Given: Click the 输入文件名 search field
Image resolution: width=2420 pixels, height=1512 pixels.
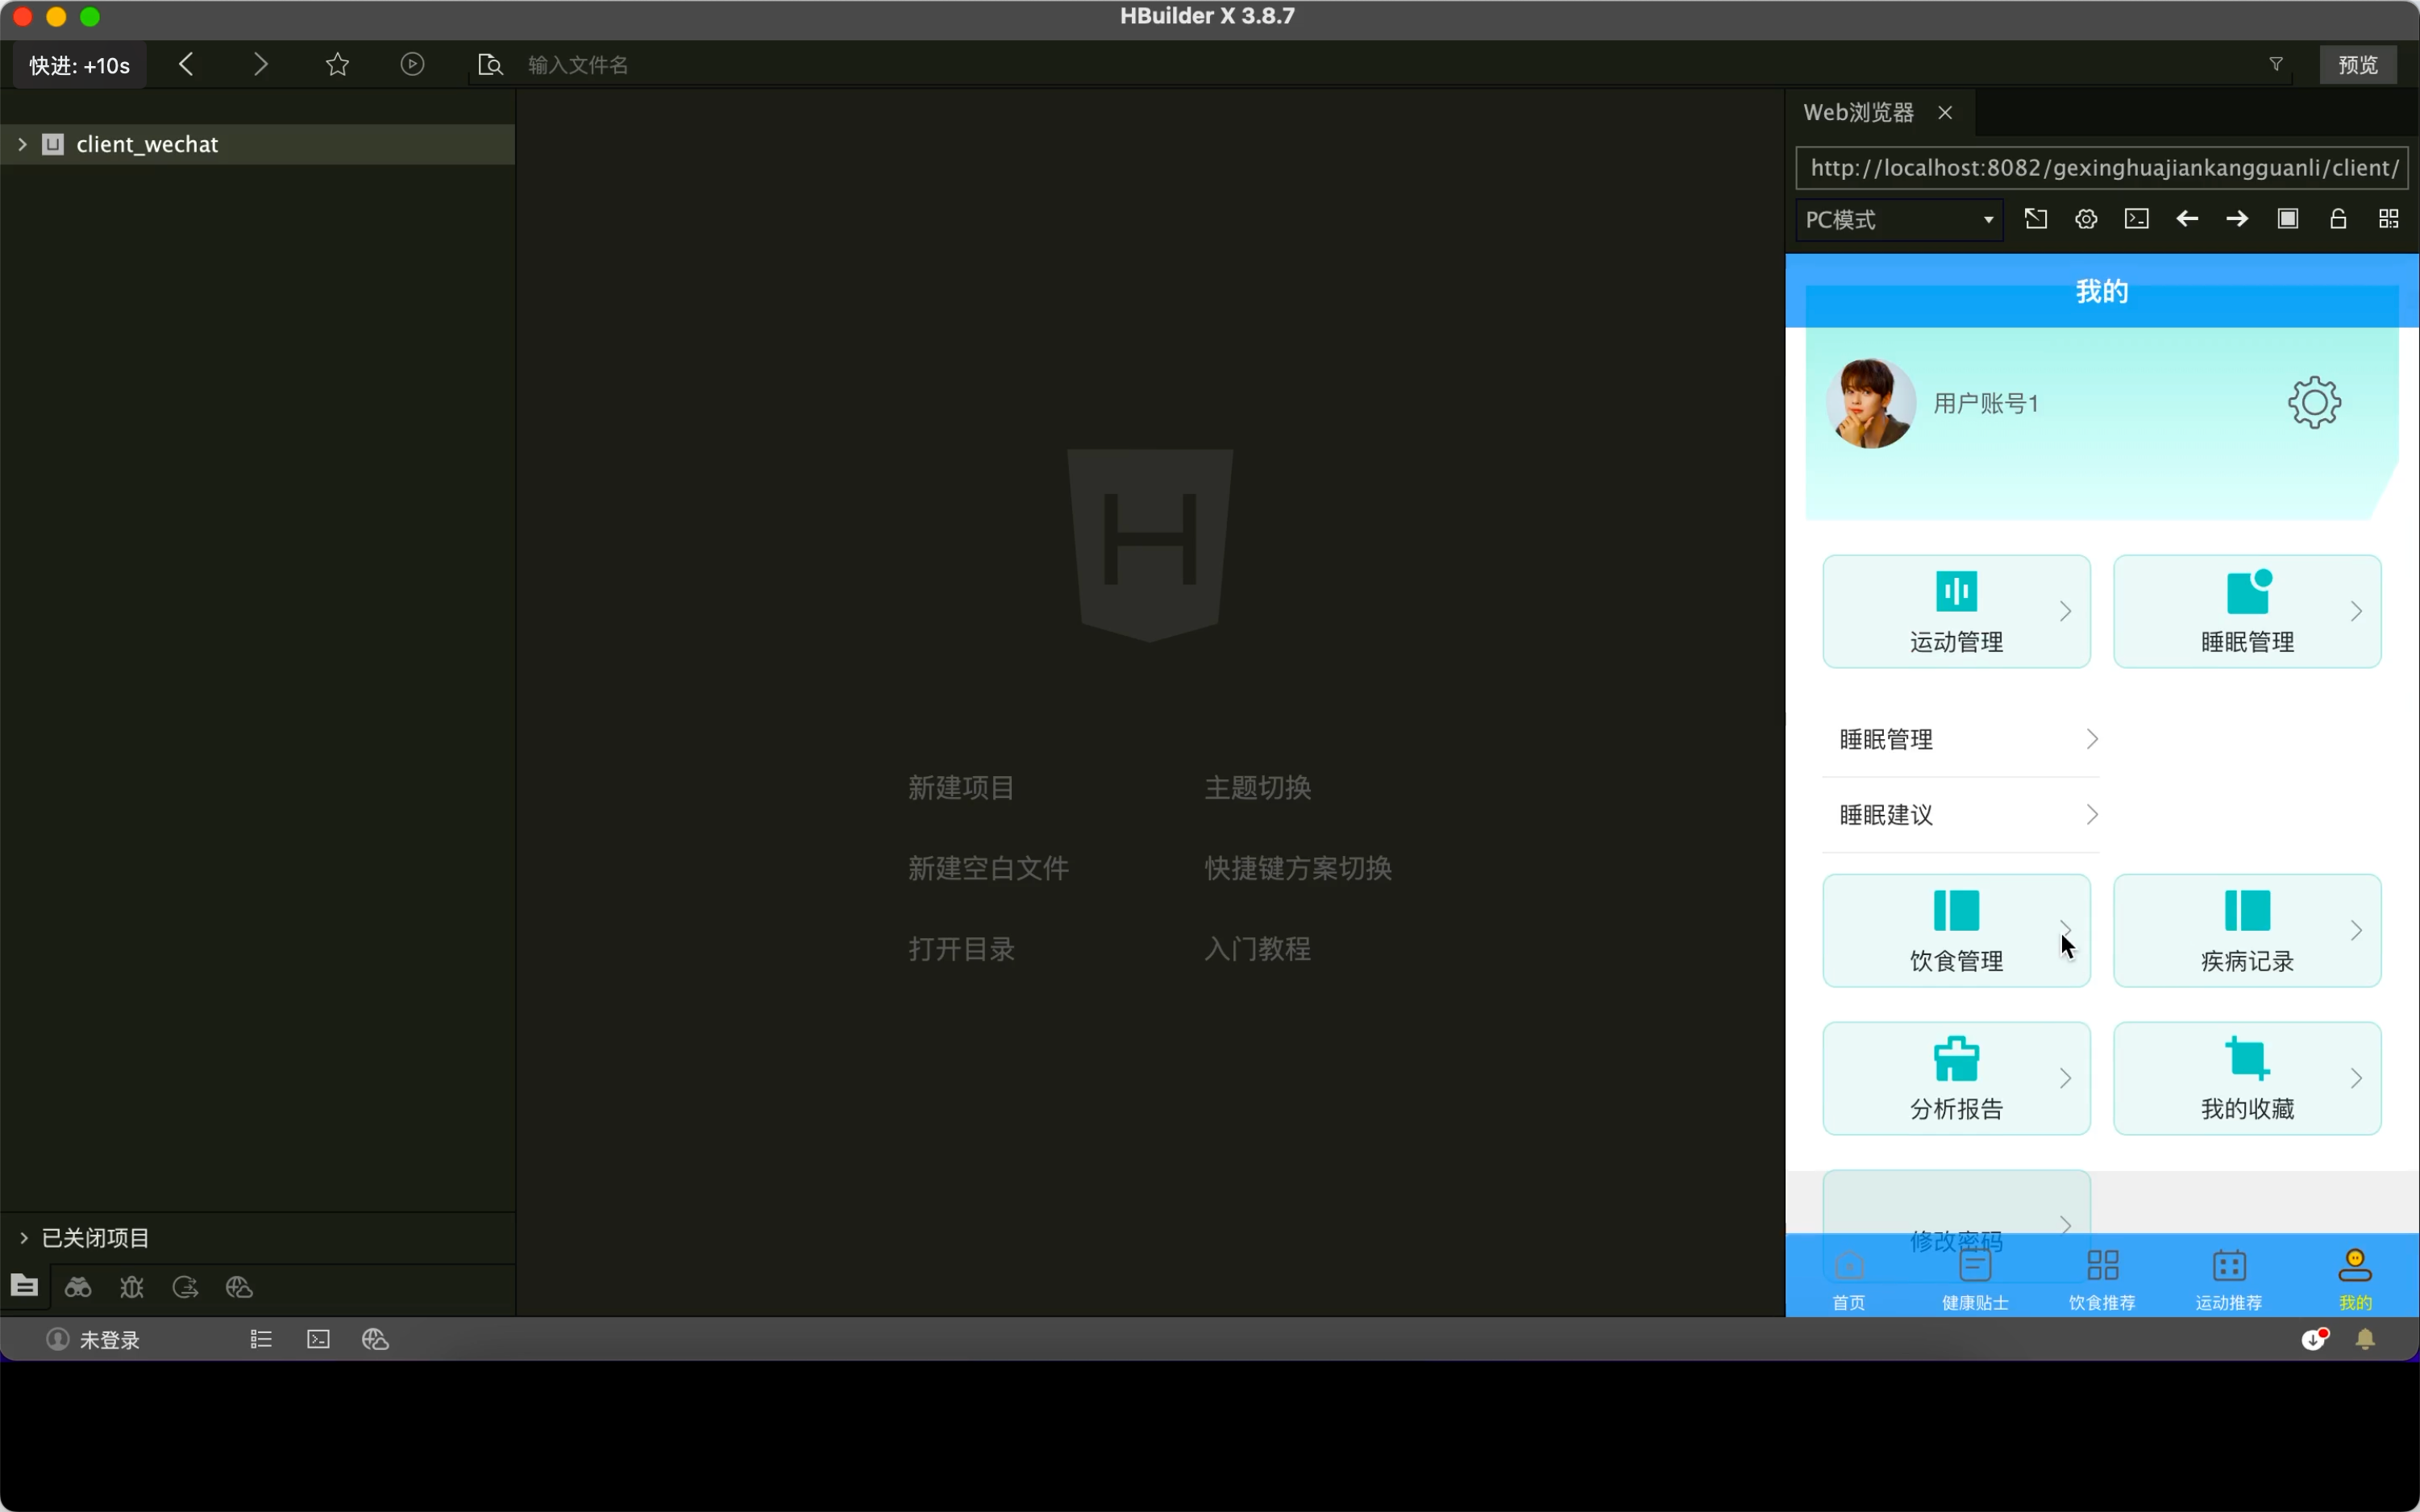Looking at the screenshot, I should tap(1380, 65).
